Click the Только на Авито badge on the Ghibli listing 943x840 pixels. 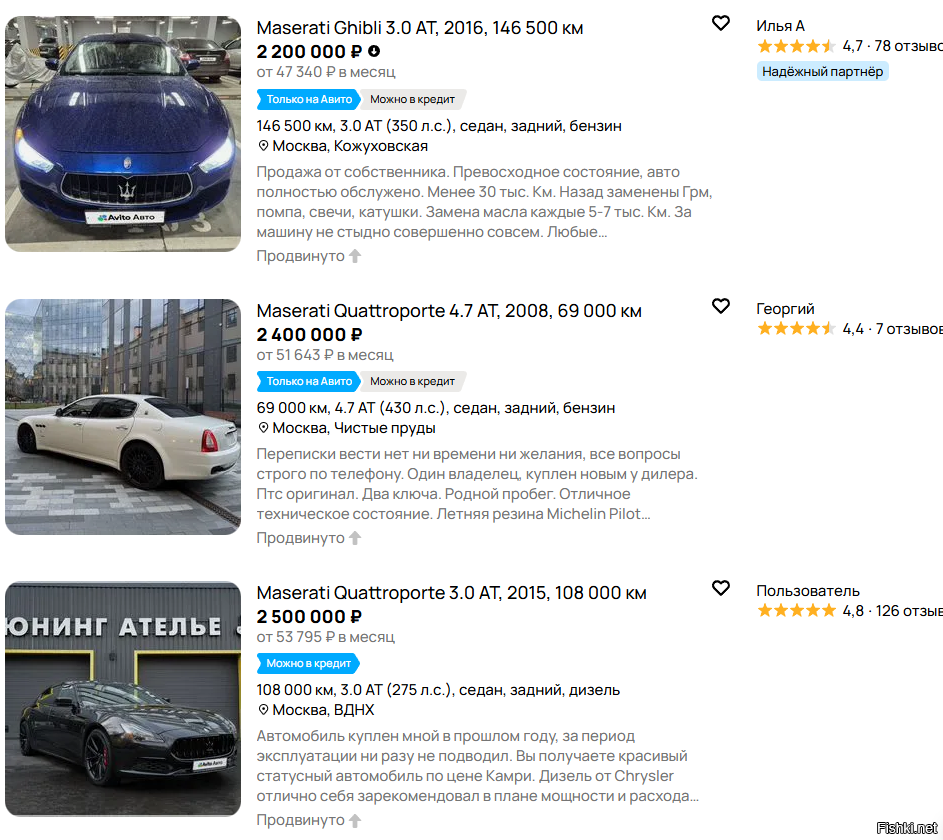pos(309,99)
